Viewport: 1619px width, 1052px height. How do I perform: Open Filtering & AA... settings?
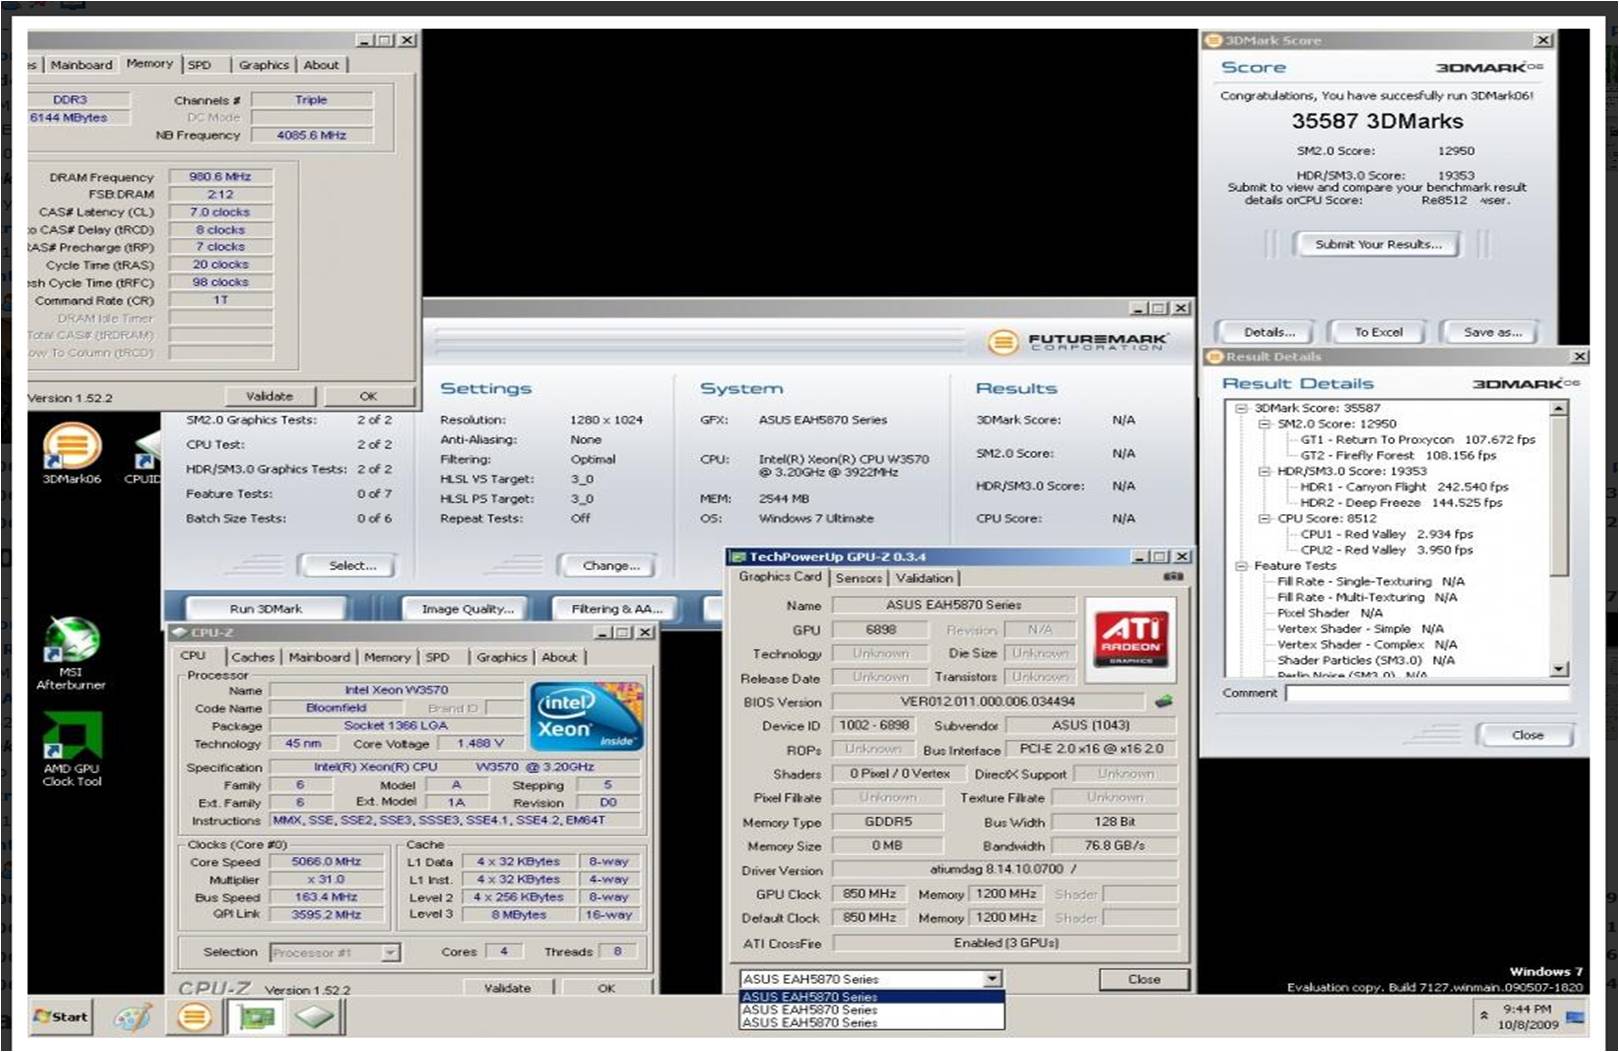pyautogui.click(x=617, y=608)
